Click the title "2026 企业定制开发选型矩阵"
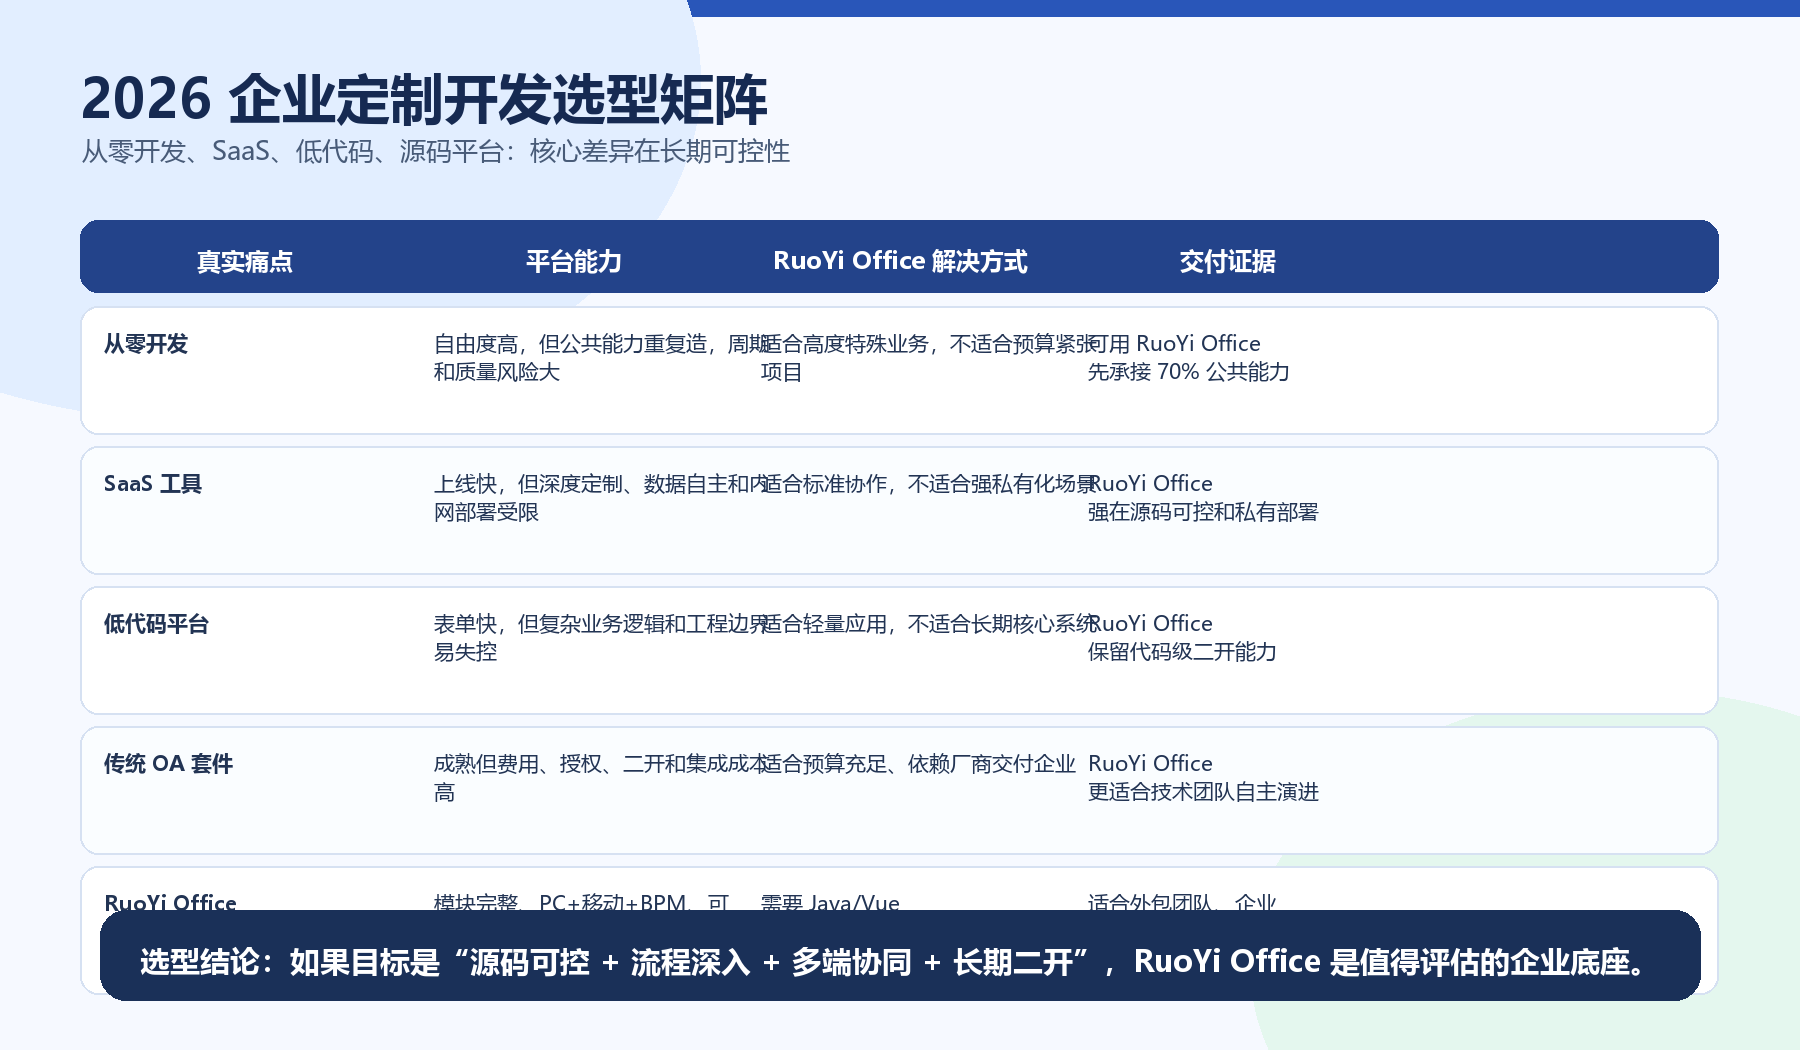The height and width of the screenshot is (1050, 1800). (424, 99)
